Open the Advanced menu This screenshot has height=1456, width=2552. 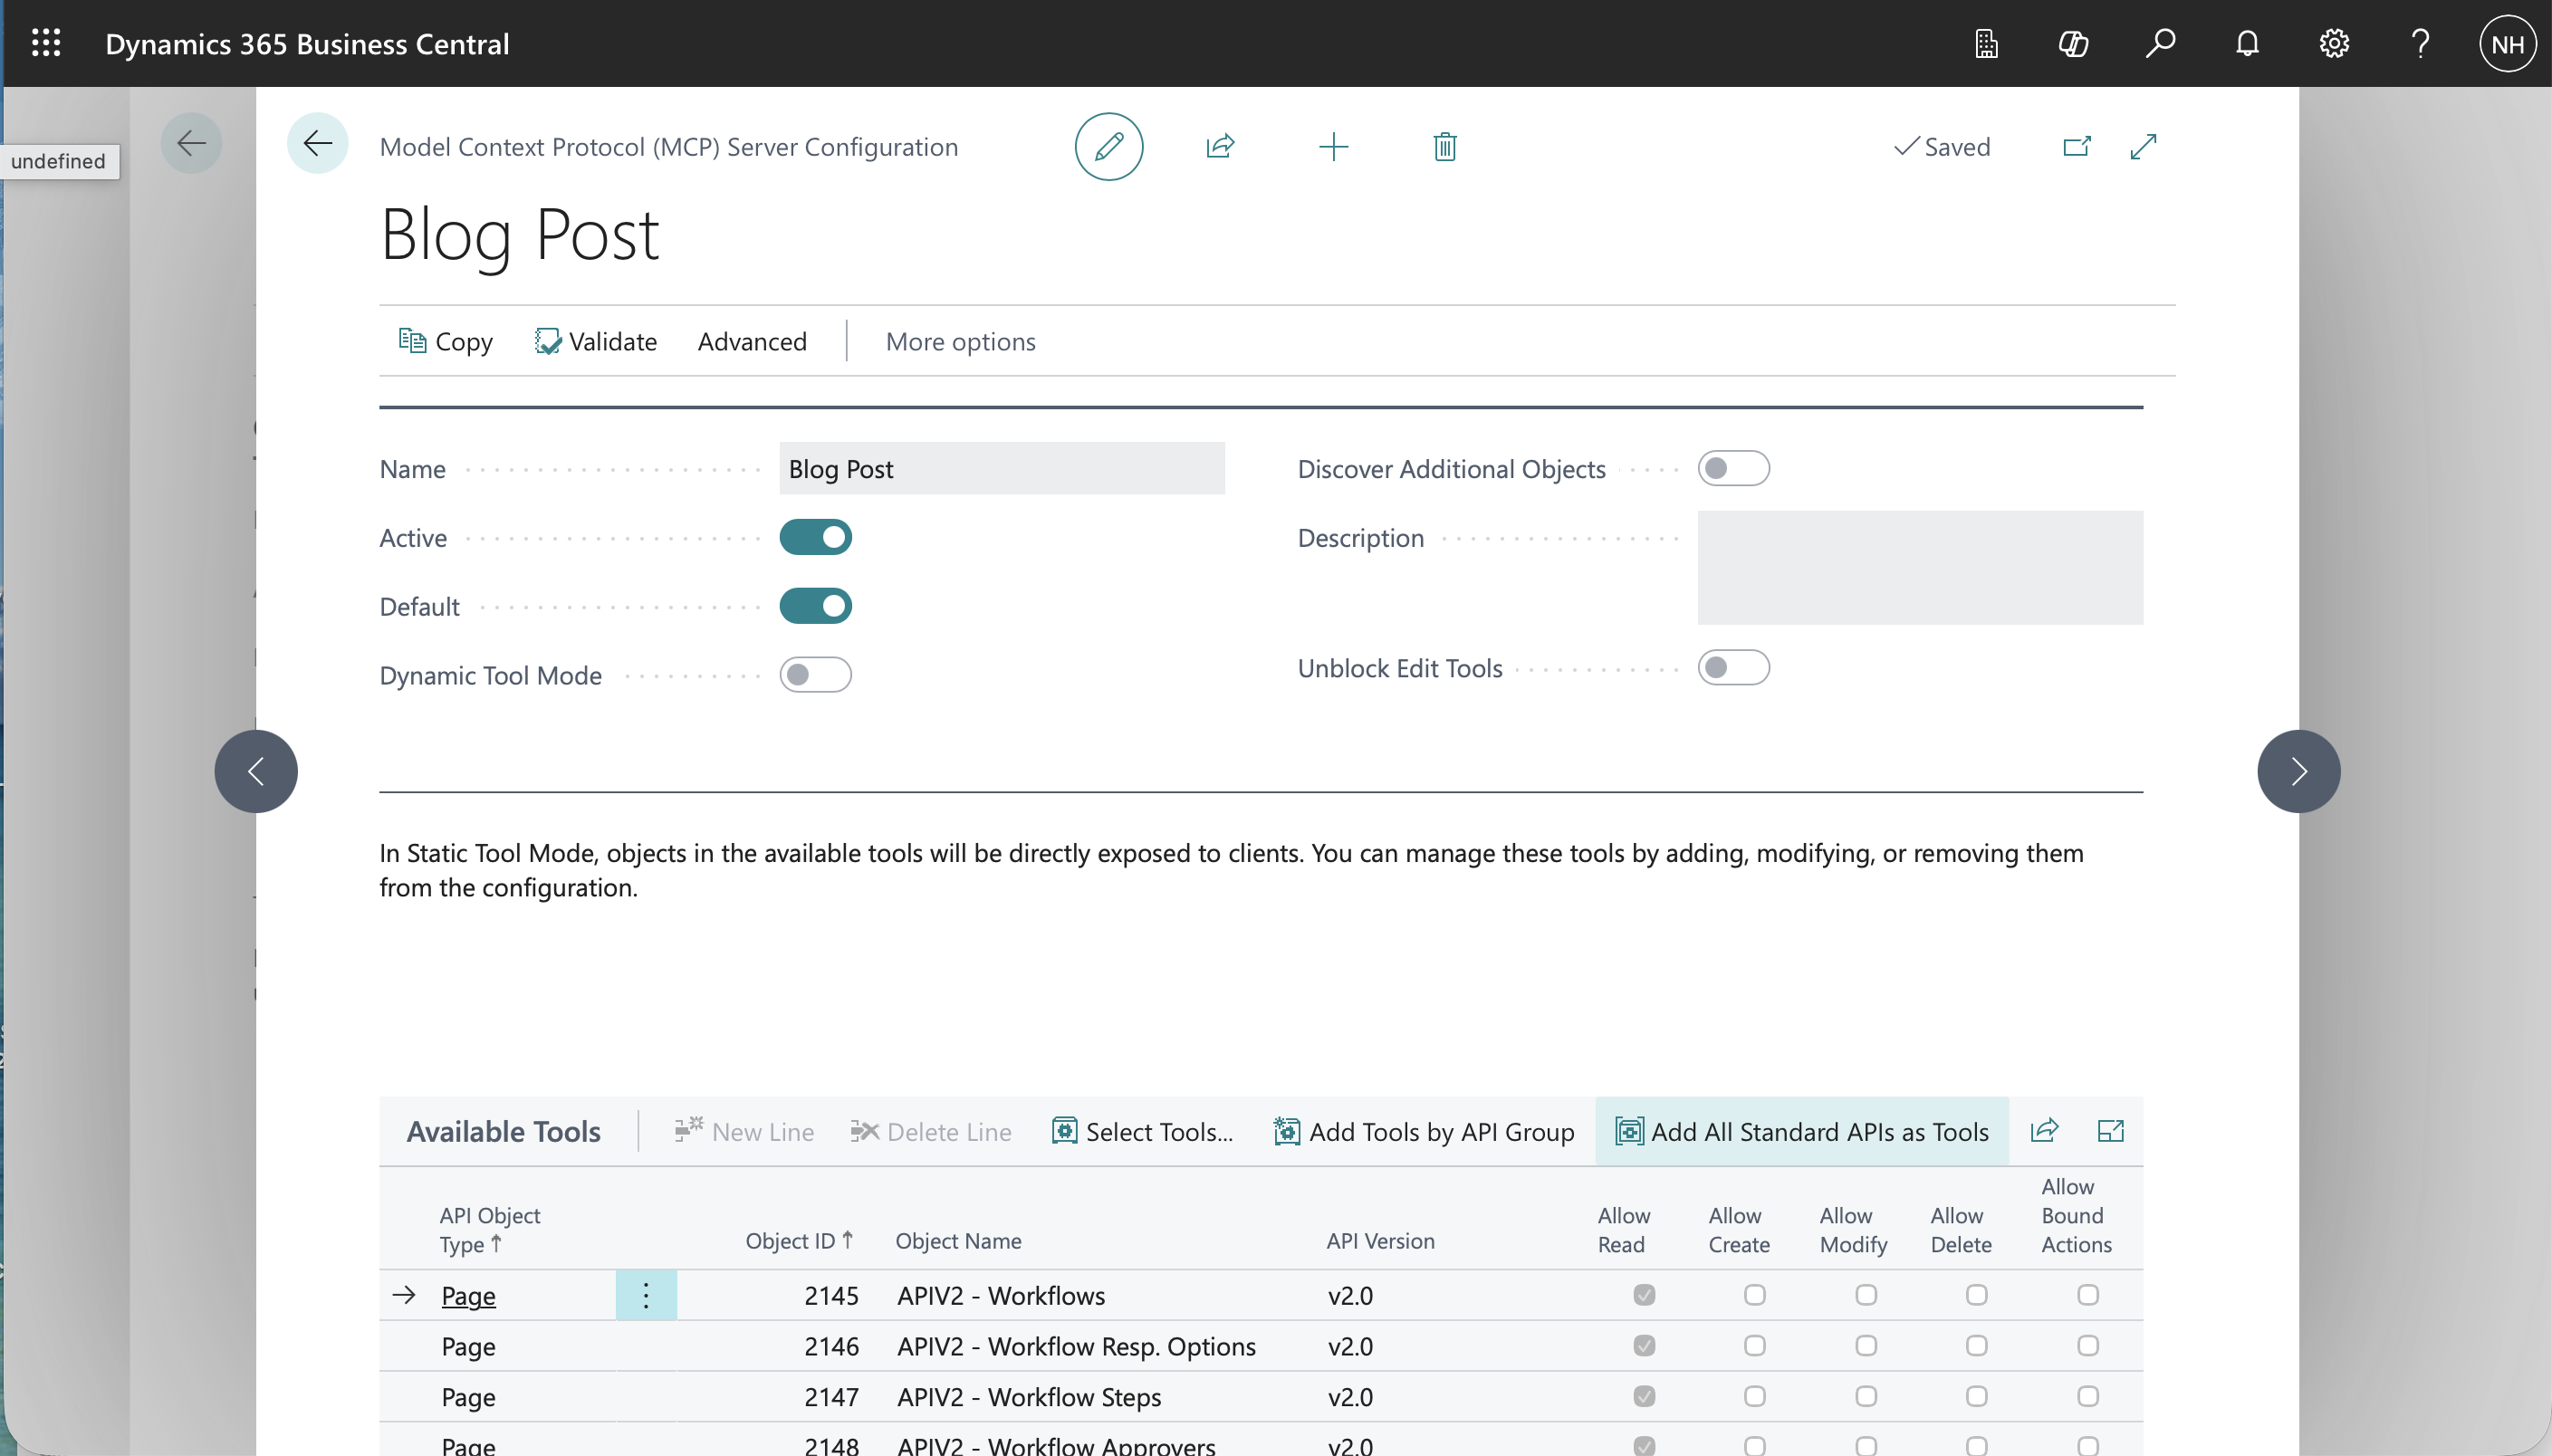point(752,341)
